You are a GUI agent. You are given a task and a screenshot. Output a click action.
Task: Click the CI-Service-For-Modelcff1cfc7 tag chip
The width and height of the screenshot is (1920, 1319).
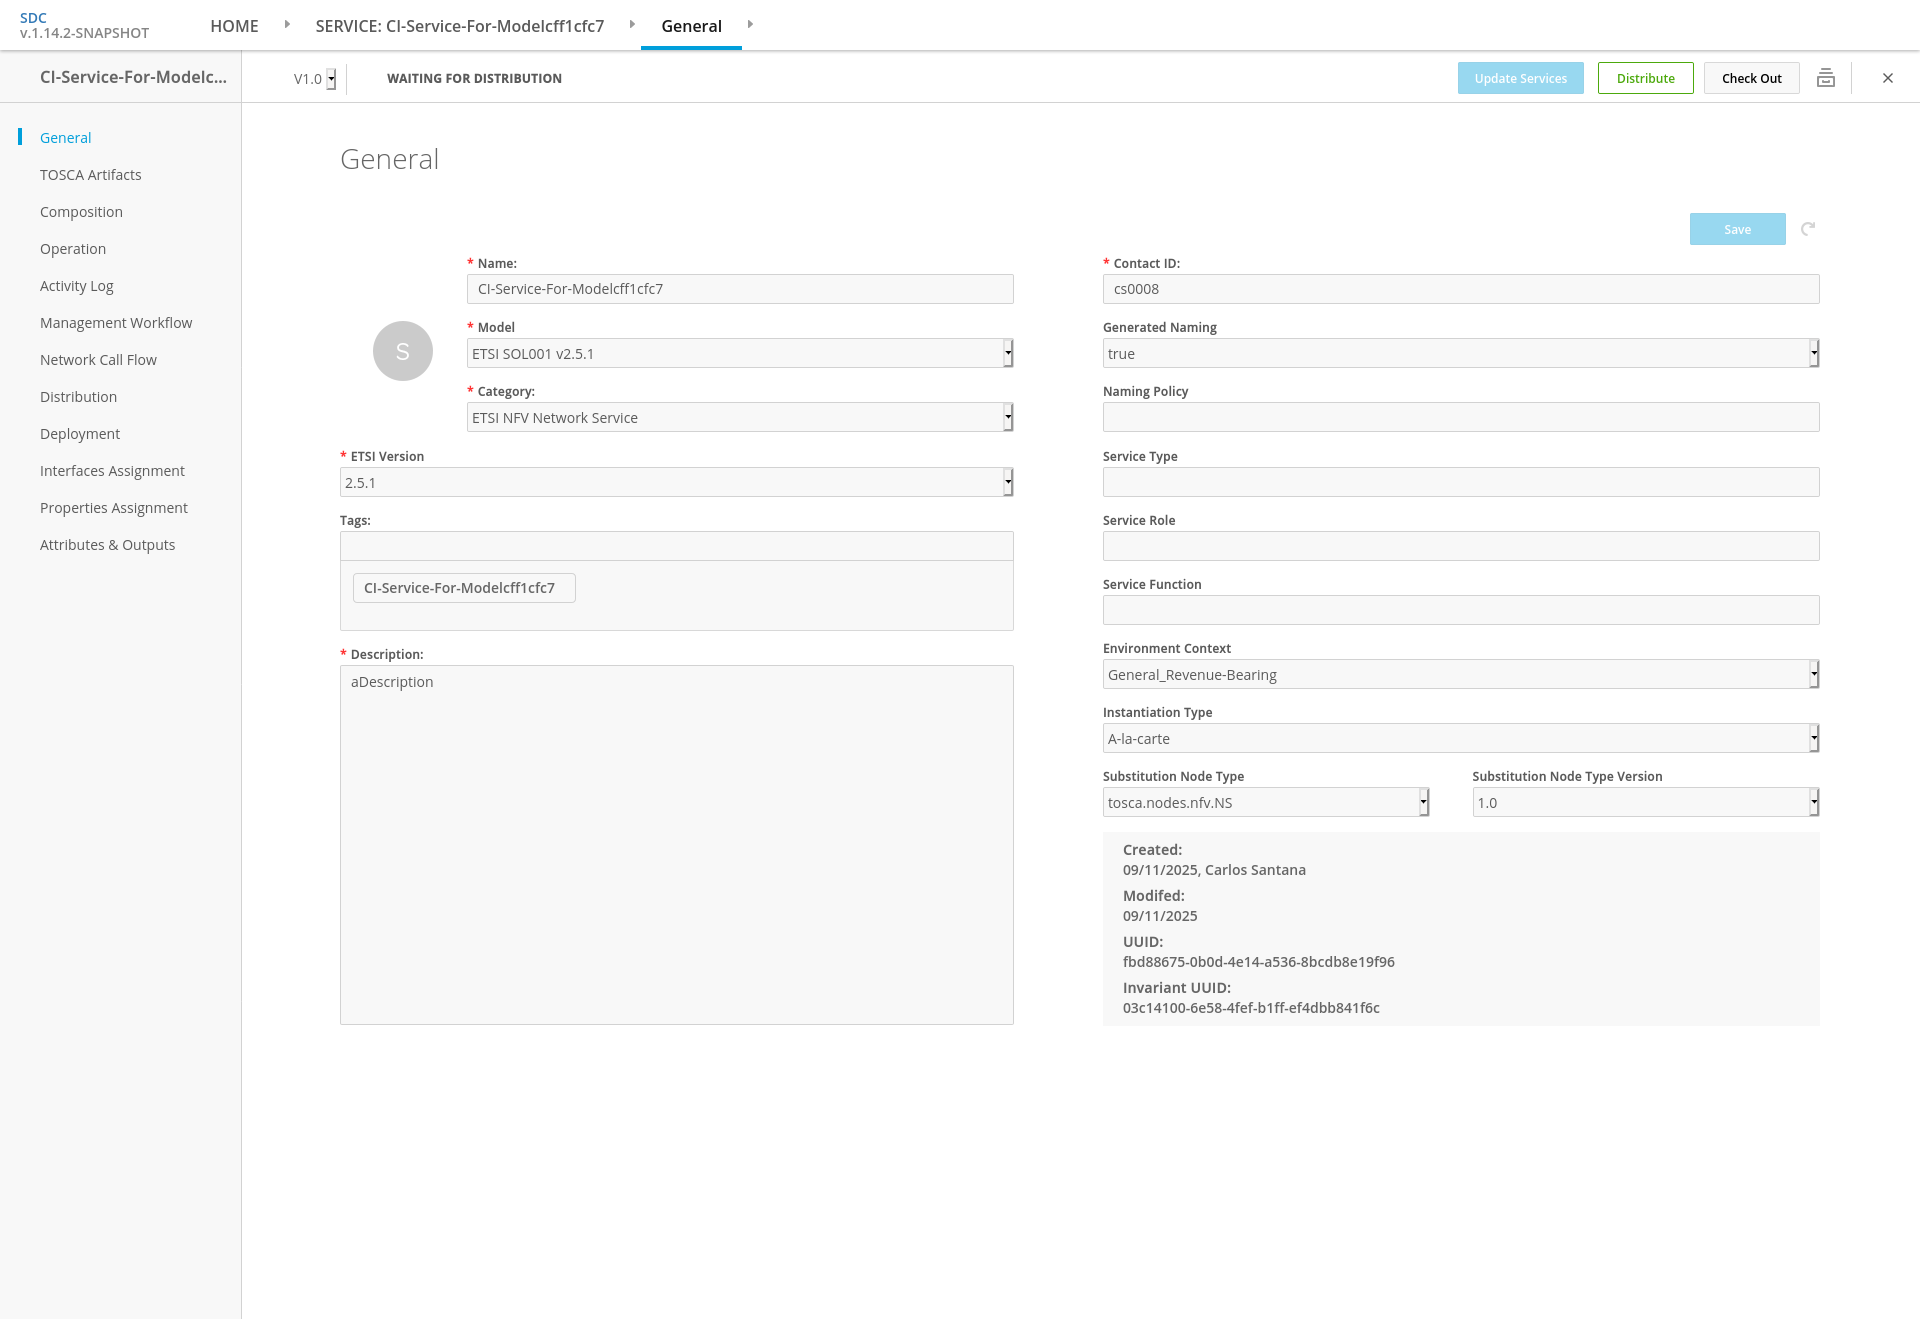point(464,588)
